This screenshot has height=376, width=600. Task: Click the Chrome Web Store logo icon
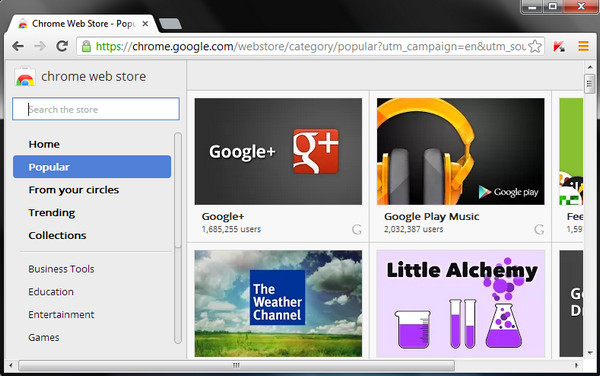[x=25, y=77]
